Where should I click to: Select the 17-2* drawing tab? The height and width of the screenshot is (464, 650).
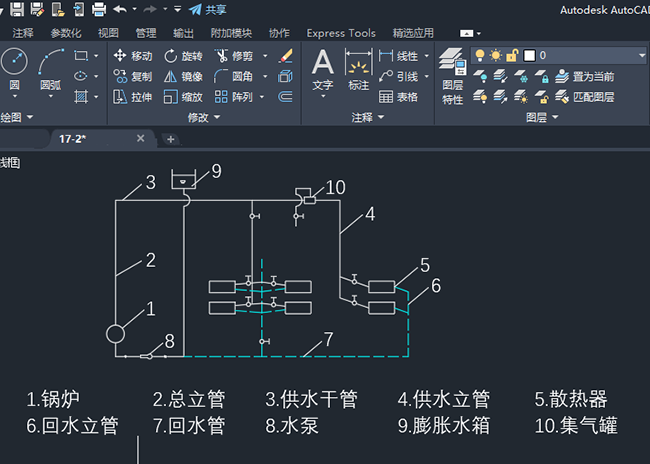tap(102, 139)
